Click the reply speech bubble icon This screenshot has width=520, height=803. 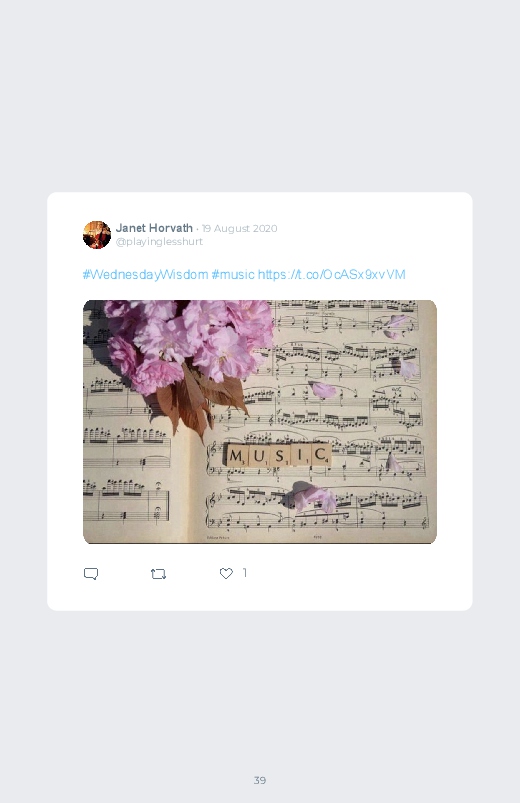[91, 574]
